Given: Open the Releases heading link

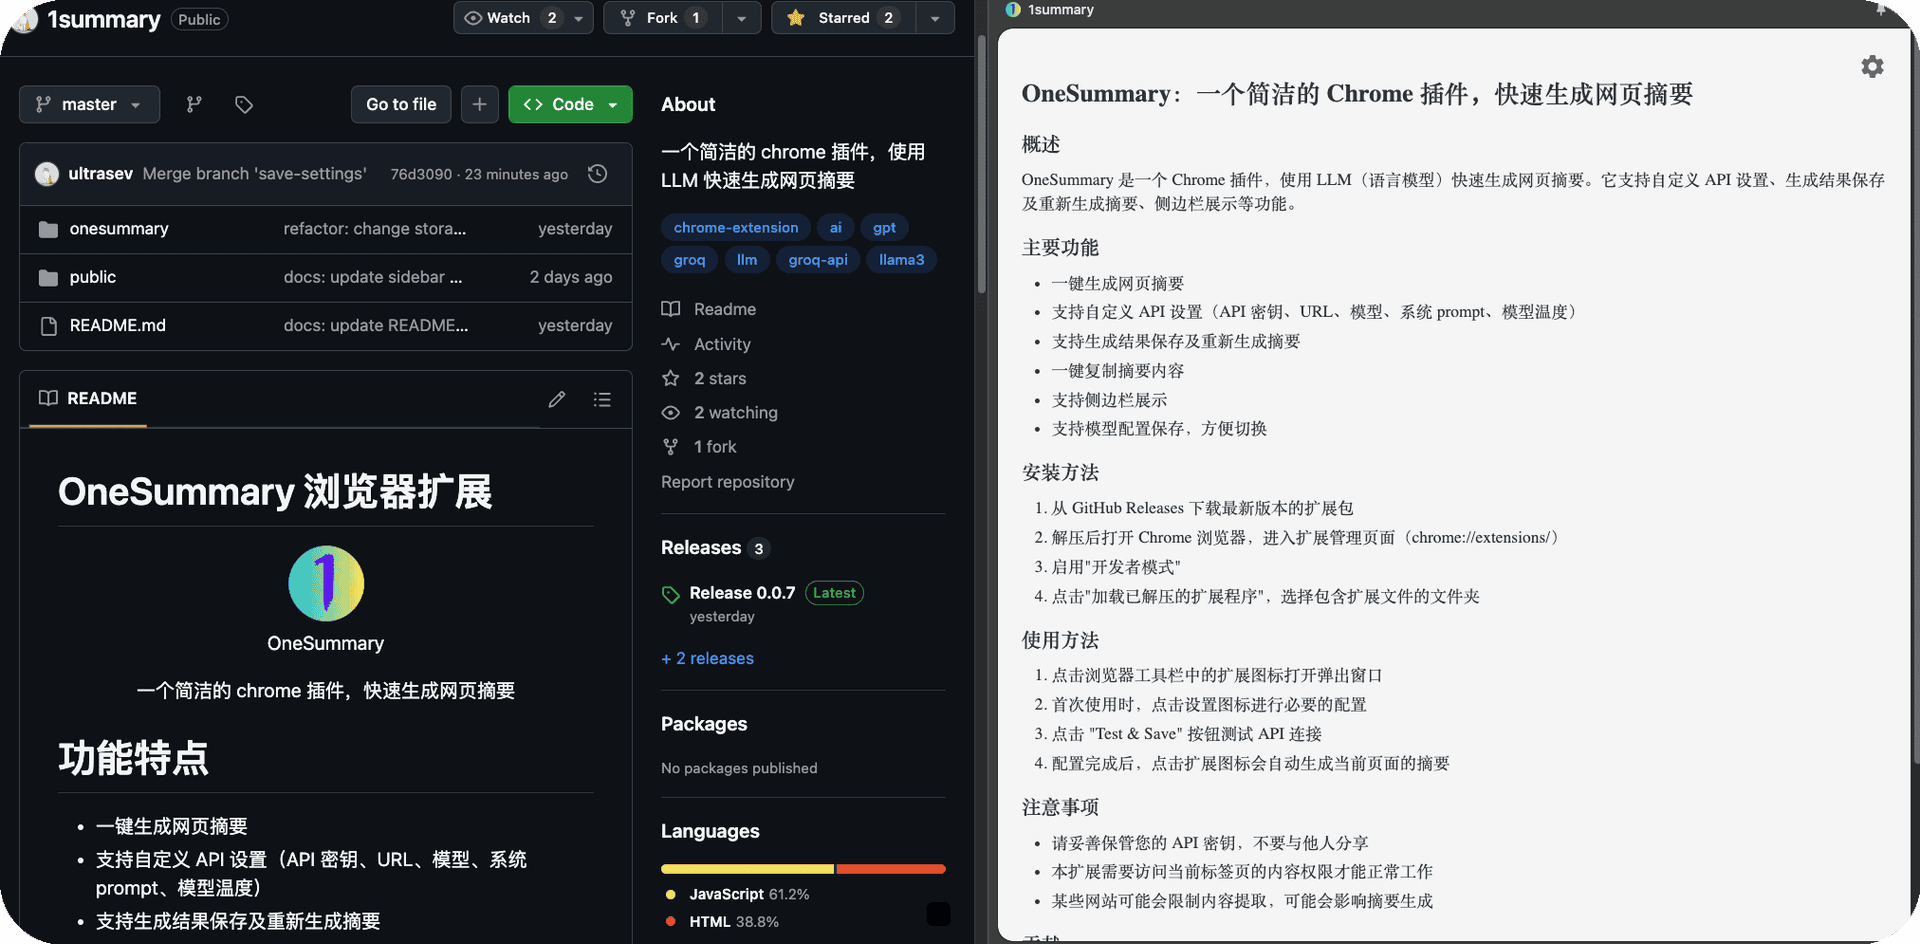Looking at the screenshot, I should coord(701,547).
